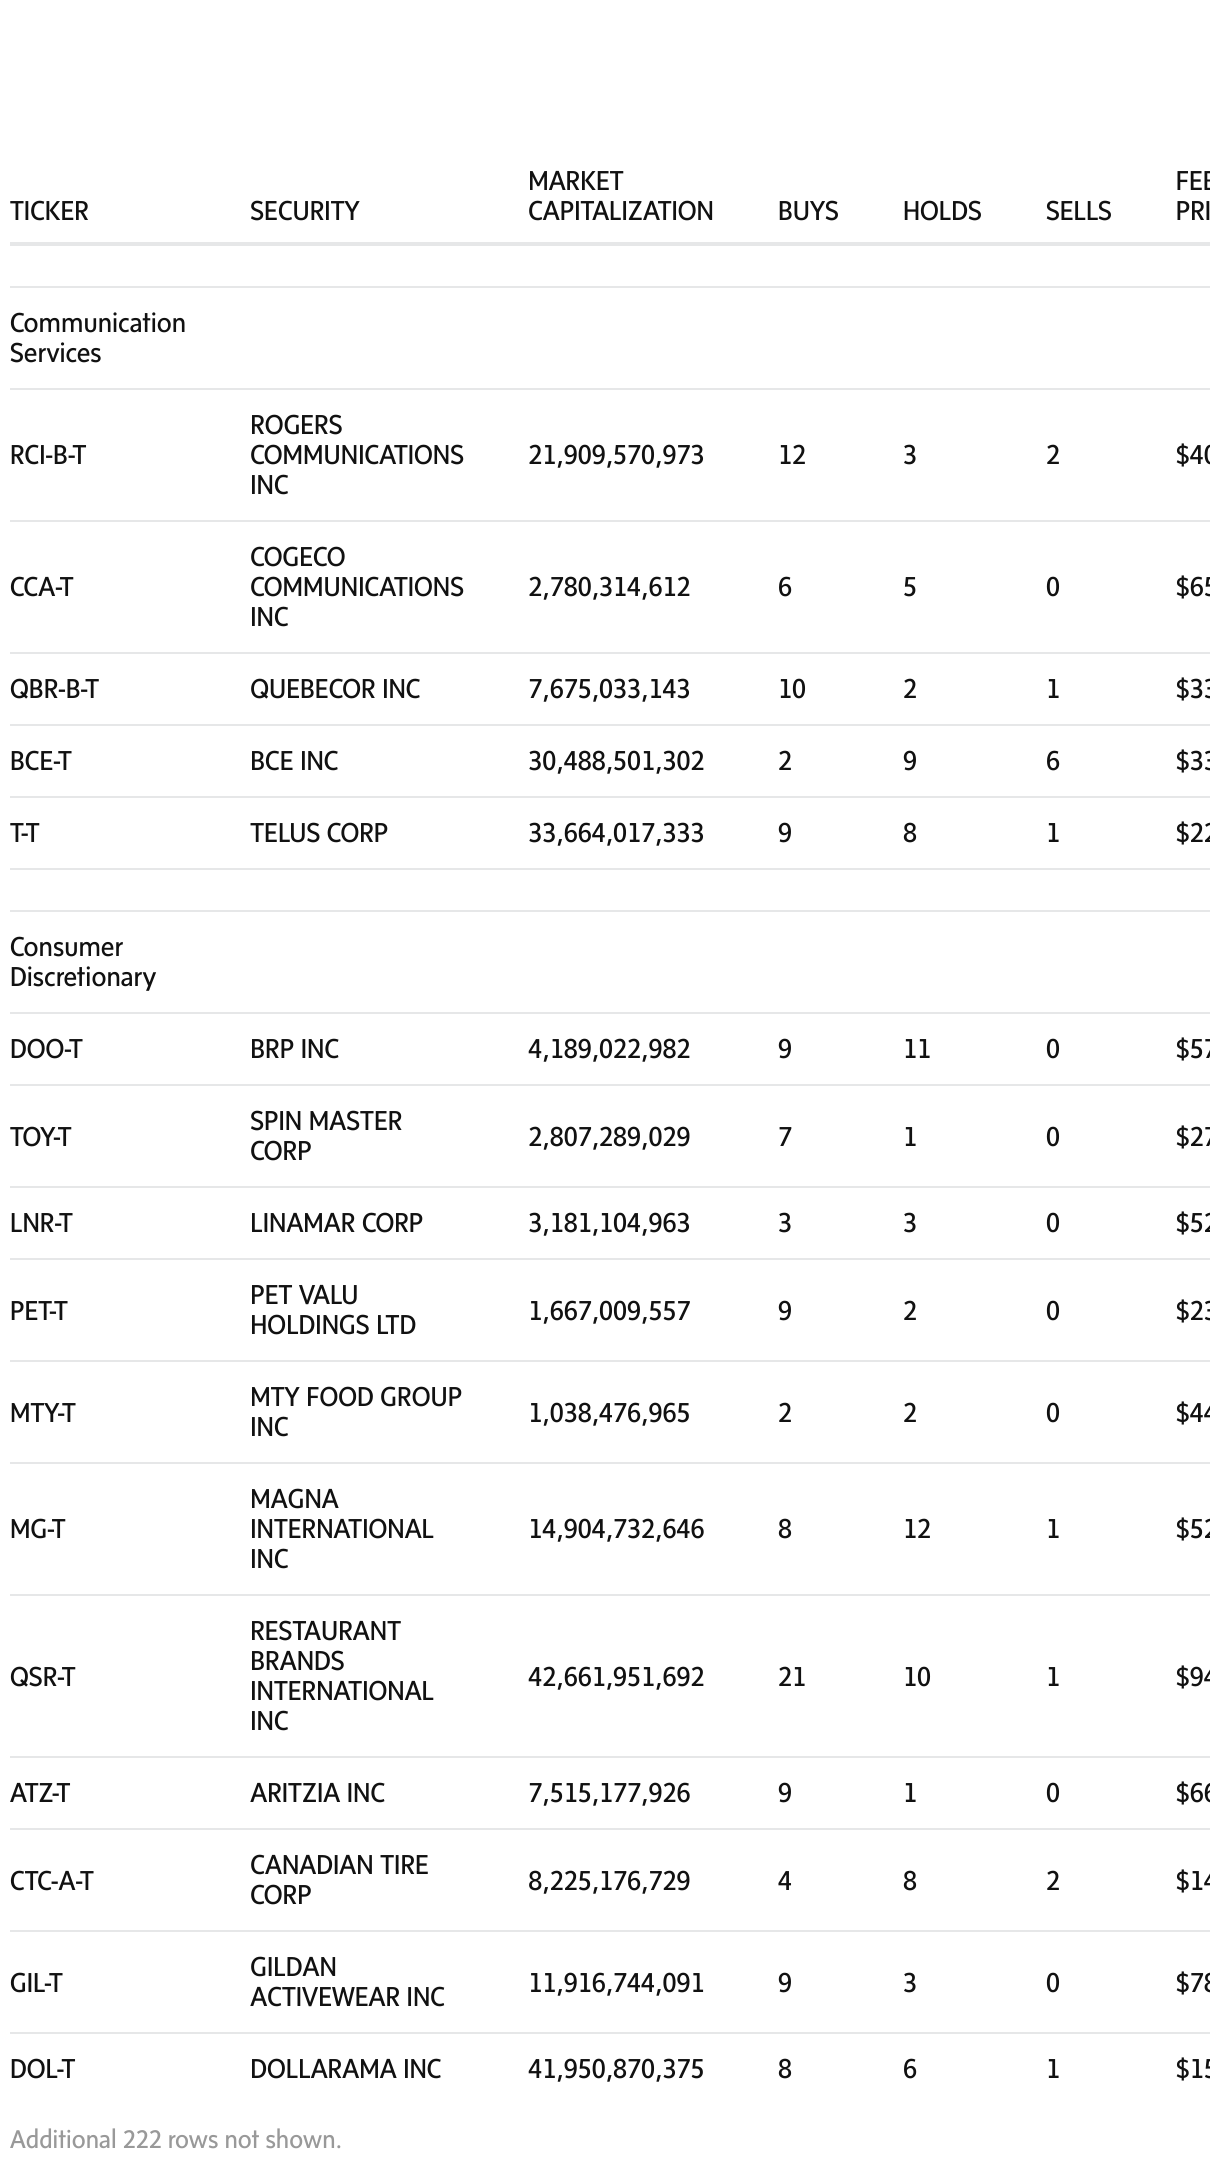This screenshot has height=2164, width=1220.
Task: Click the TICKER column header
Action: [49, 211]
